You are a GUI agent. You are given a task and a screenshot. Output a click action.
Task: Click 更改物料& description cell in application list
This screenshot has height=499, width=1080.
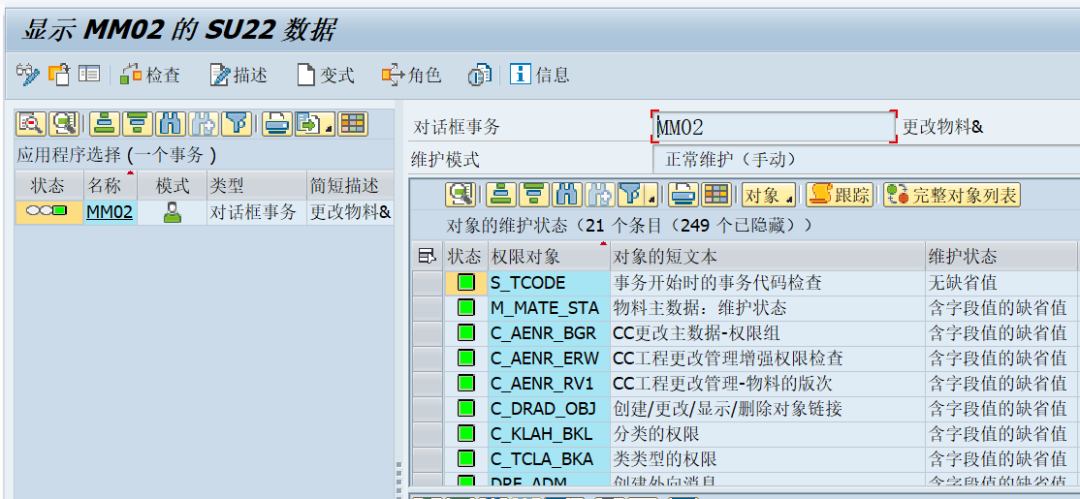click(350, 212)
